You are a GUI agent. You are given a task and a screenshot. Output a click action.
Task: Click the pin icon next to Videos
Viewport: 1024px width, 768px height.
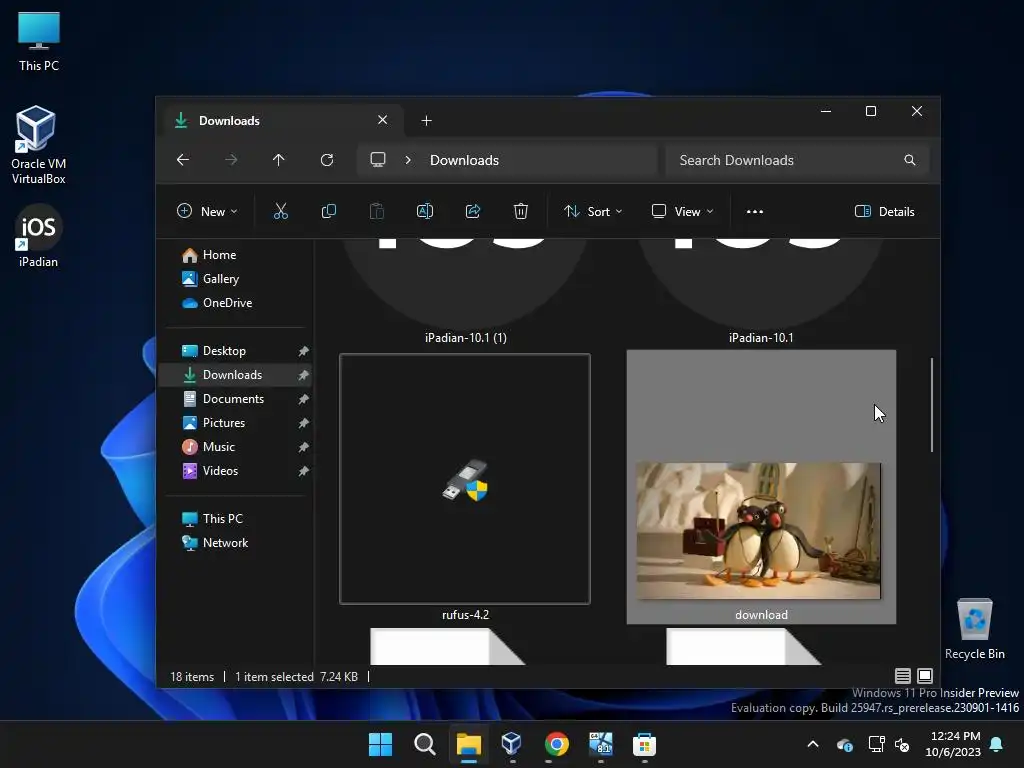304,471
